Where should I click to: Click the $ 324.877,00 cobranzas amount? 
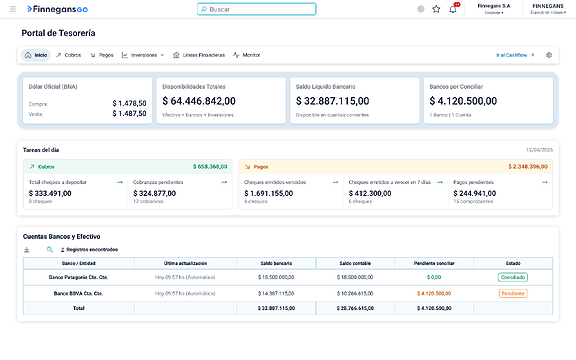(x=154, y=193)
